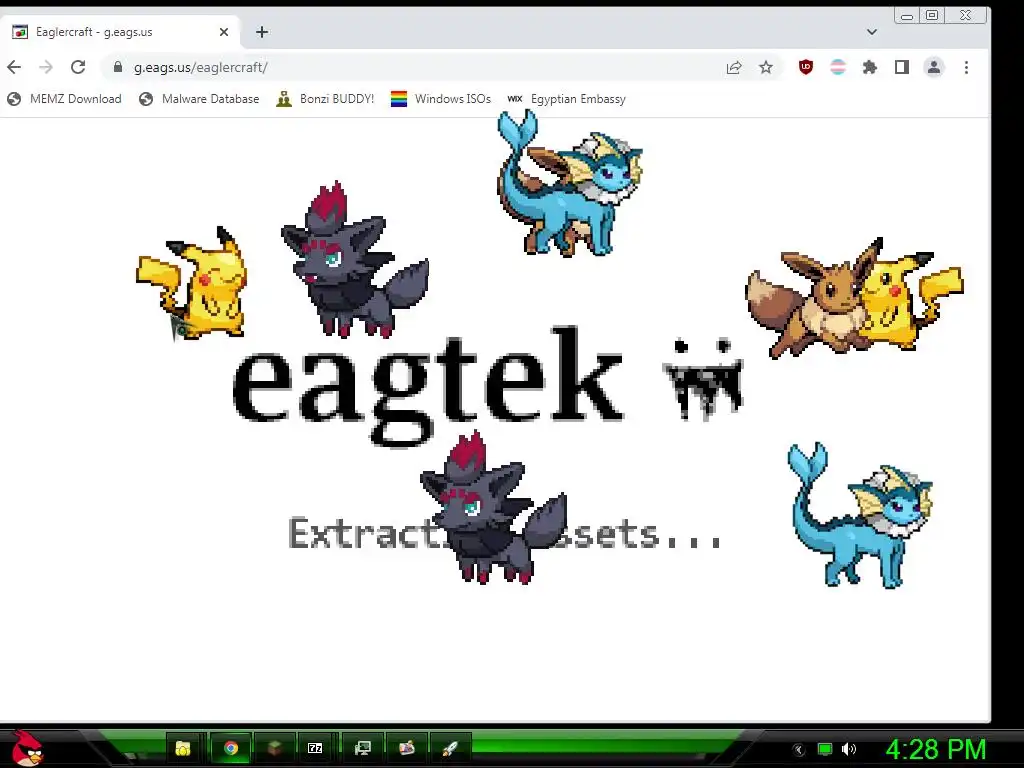
Task: Open the file explorer folder taskbar icon
Action: point(184,748)
